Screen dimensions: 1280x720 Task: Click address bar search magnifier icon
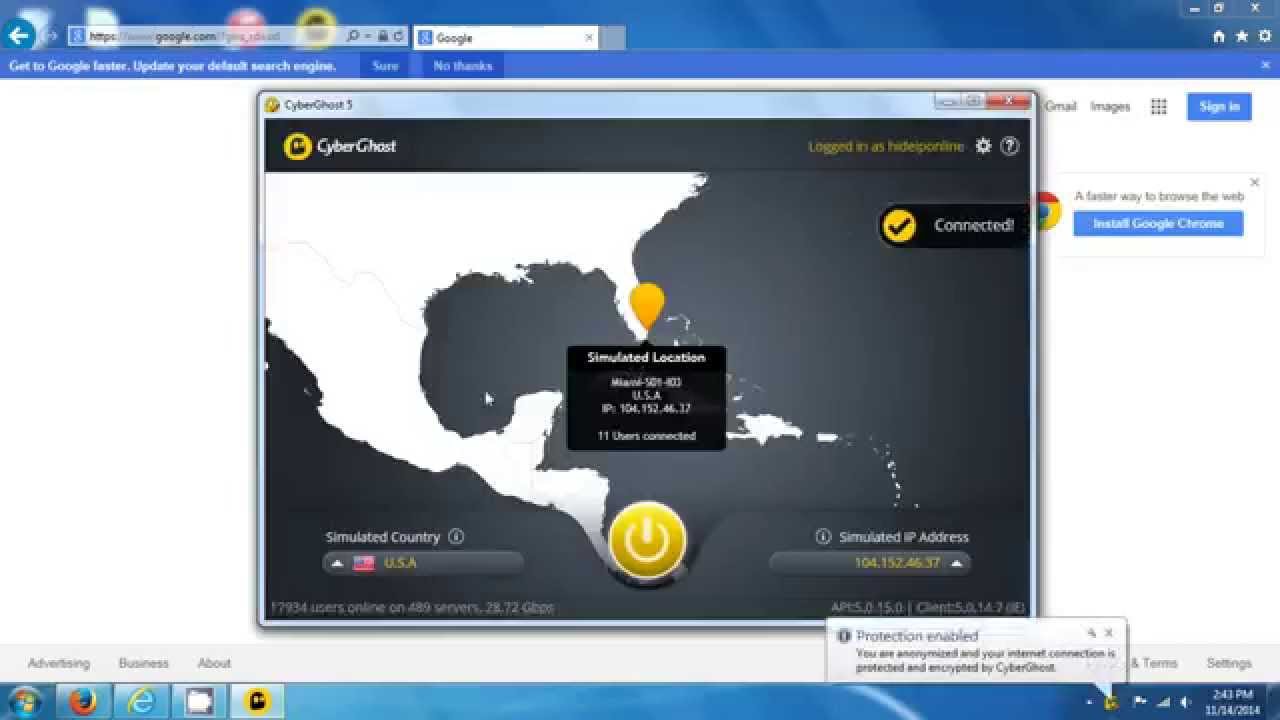click(x=353, y=36)
